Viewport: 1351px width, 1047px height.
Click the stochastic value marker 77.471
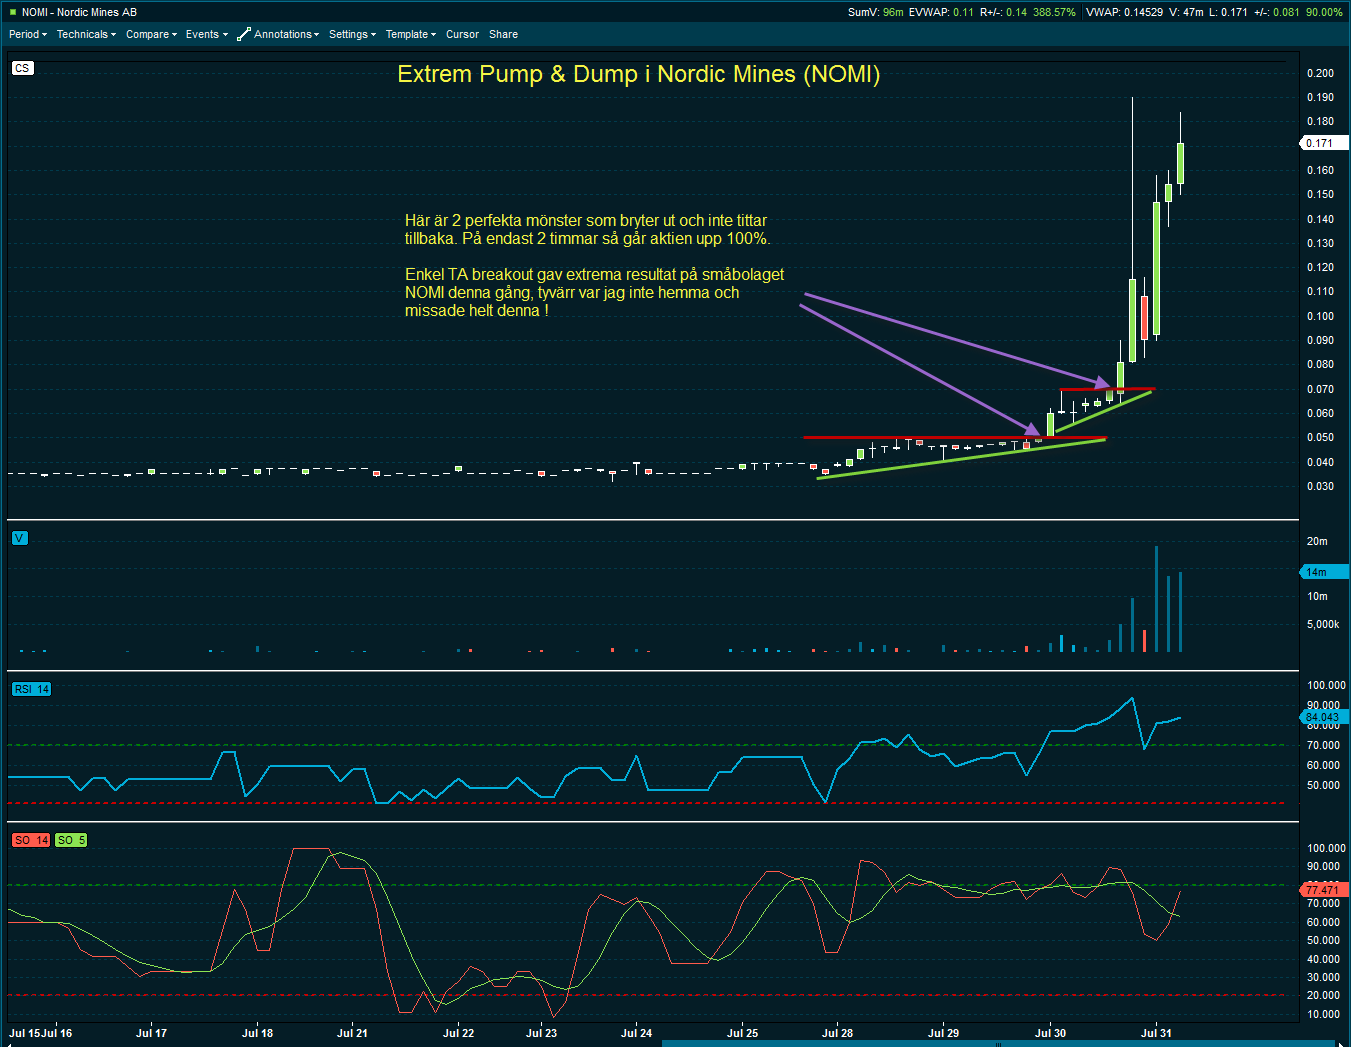click(x=1323, y=889)
